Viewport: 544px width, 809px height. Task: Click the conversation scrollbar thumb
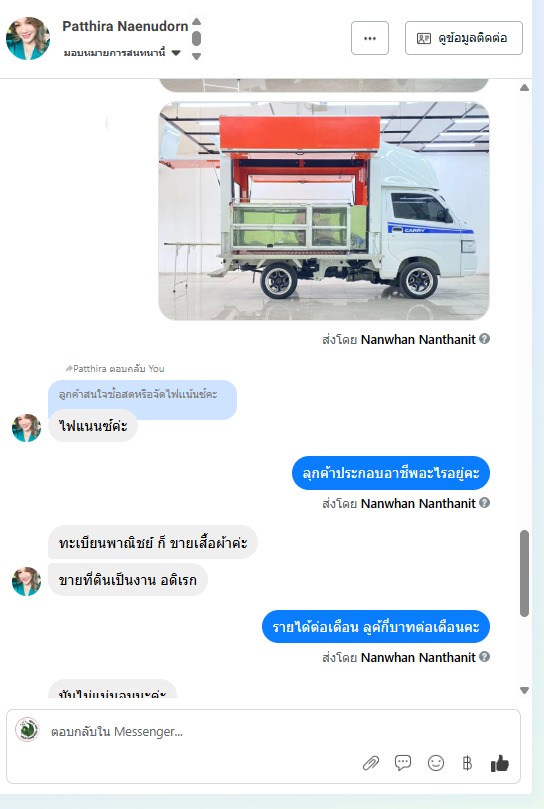pos(524,573)
